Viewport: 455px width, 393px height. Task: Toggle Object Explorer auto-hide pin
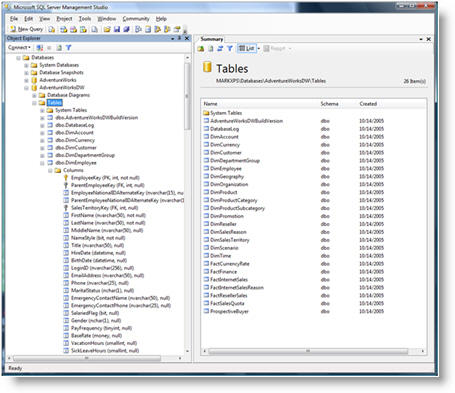(x=179, y=38)
